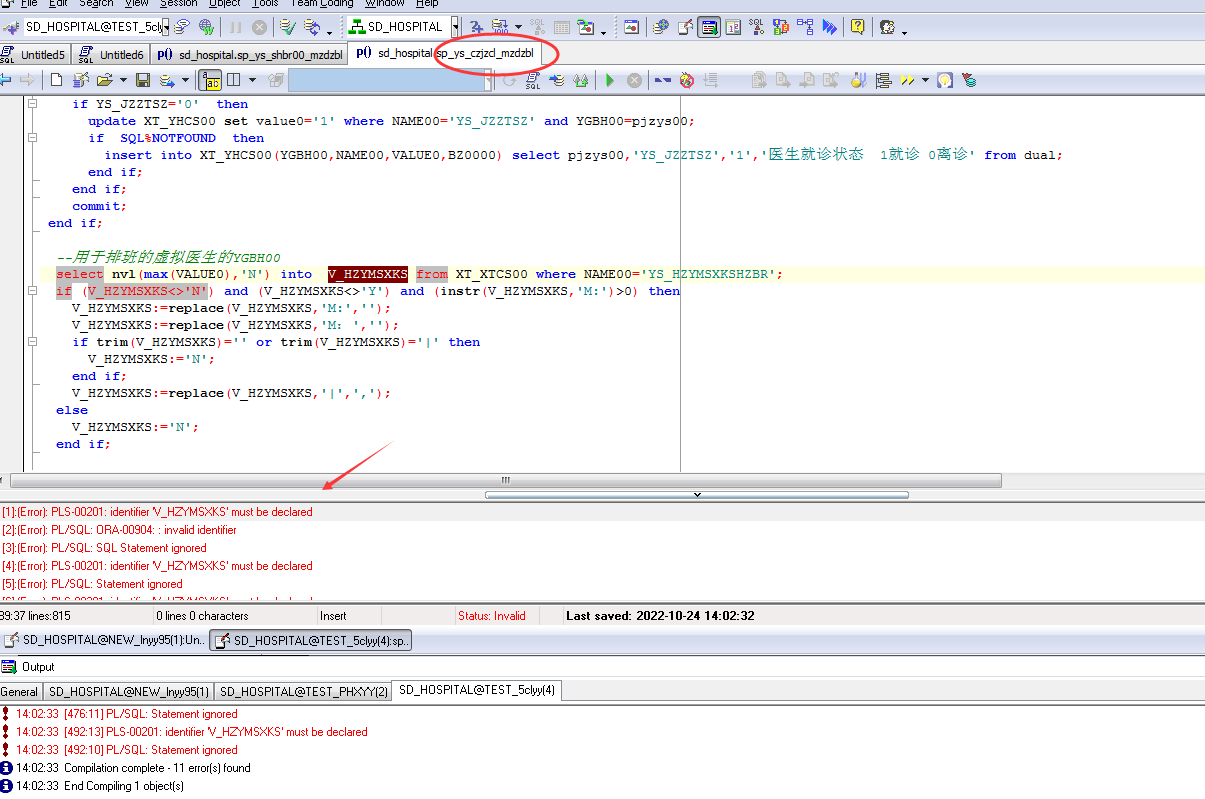Image resolution: width=1205 pixels, height=799 pixels.
Task: Click the '[476:11] PL/SQL: Statement ignored' output line
Action: pyautogui.click(x=126, y=714)
